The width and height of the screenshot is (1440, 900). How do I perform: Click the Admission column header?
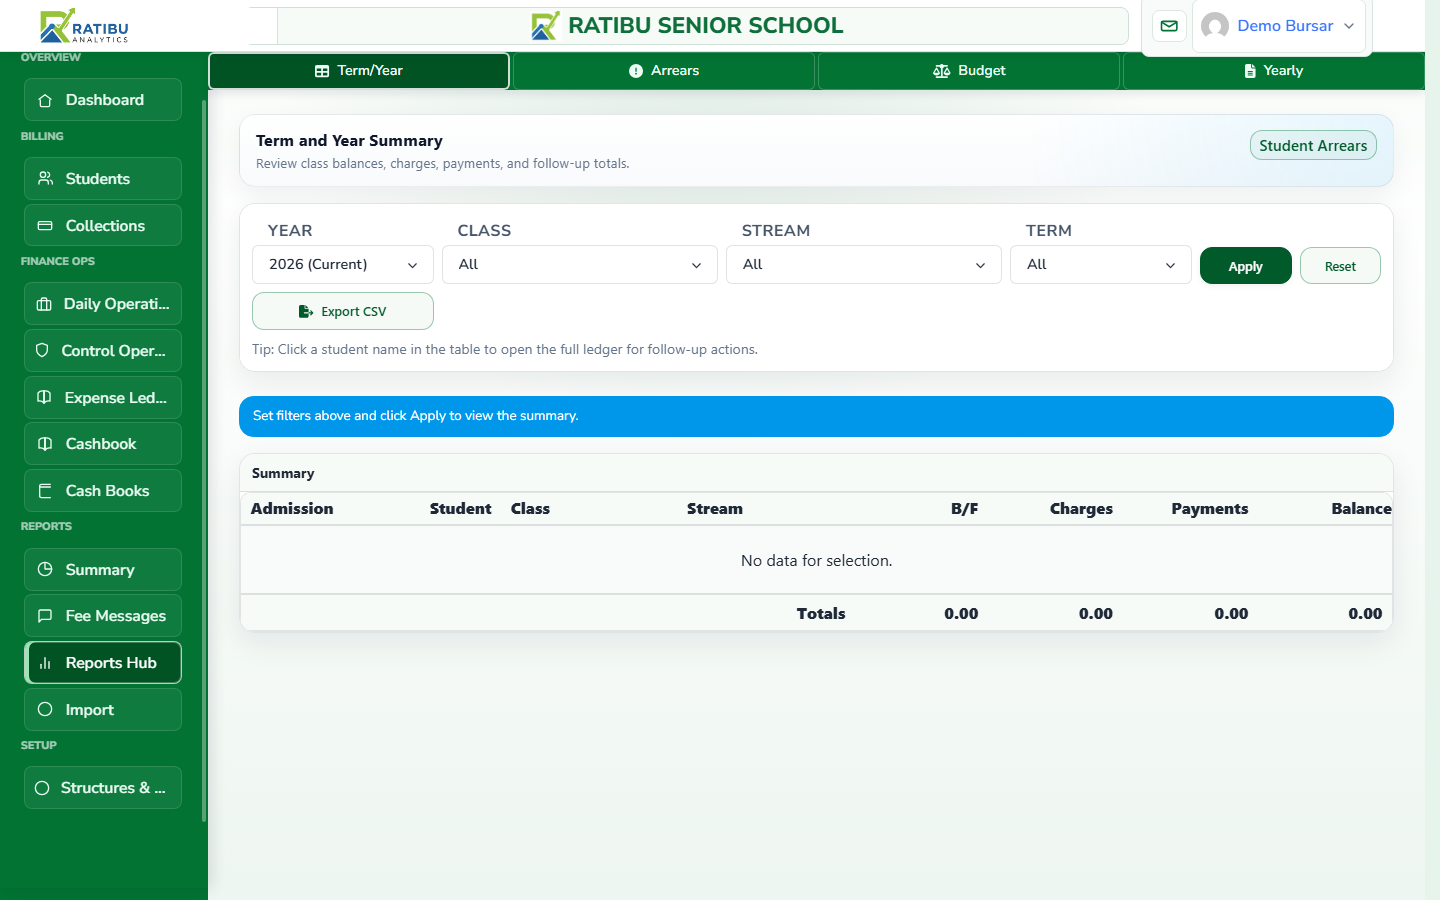[x=292, y=509]
